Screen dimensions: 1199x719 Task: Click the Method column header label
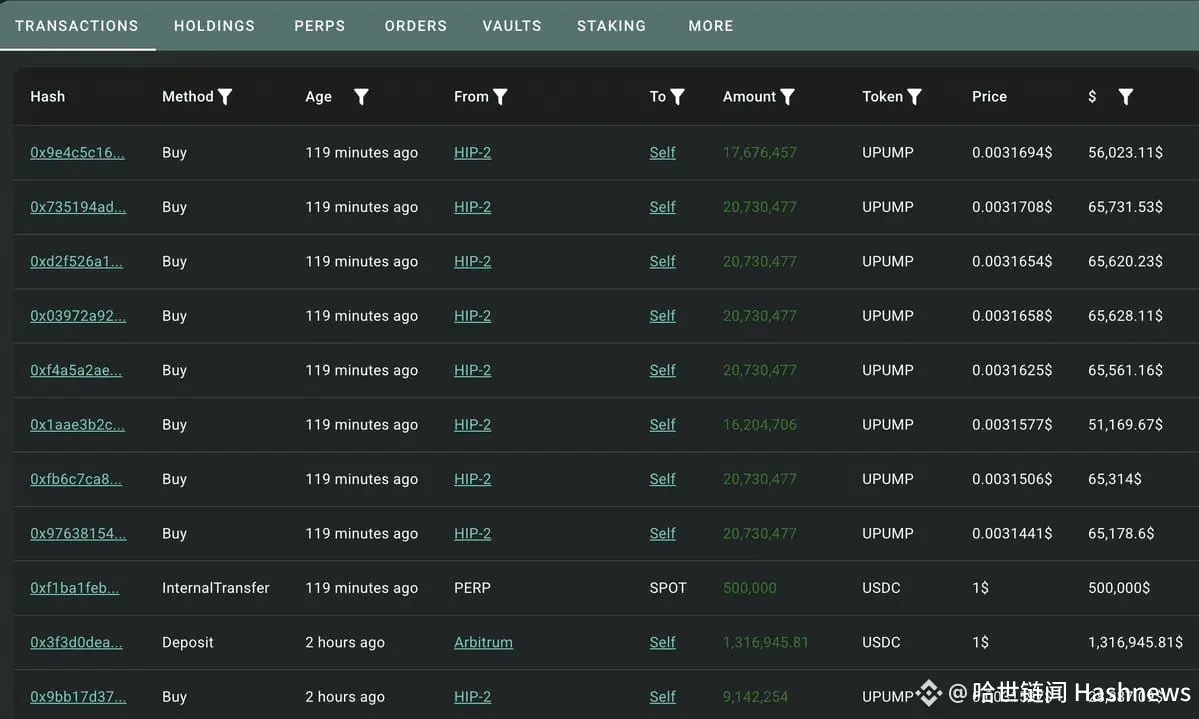pos(187,96)
